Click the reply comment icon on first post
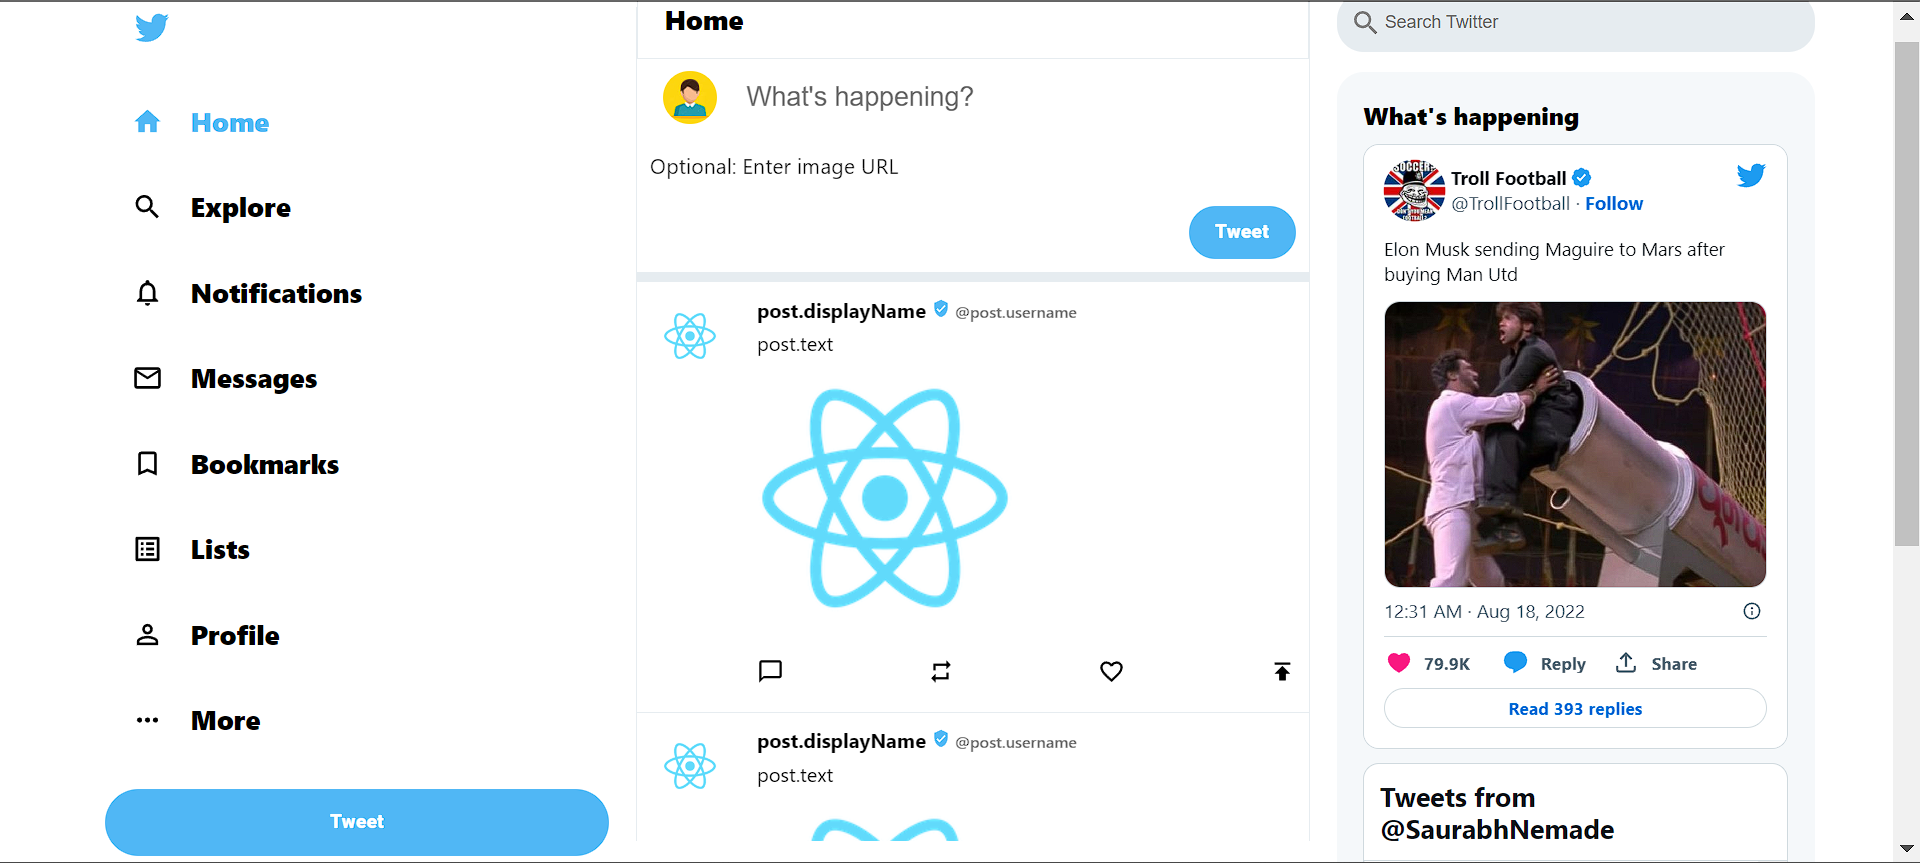Screen dimensions: 1920x863 770,671
